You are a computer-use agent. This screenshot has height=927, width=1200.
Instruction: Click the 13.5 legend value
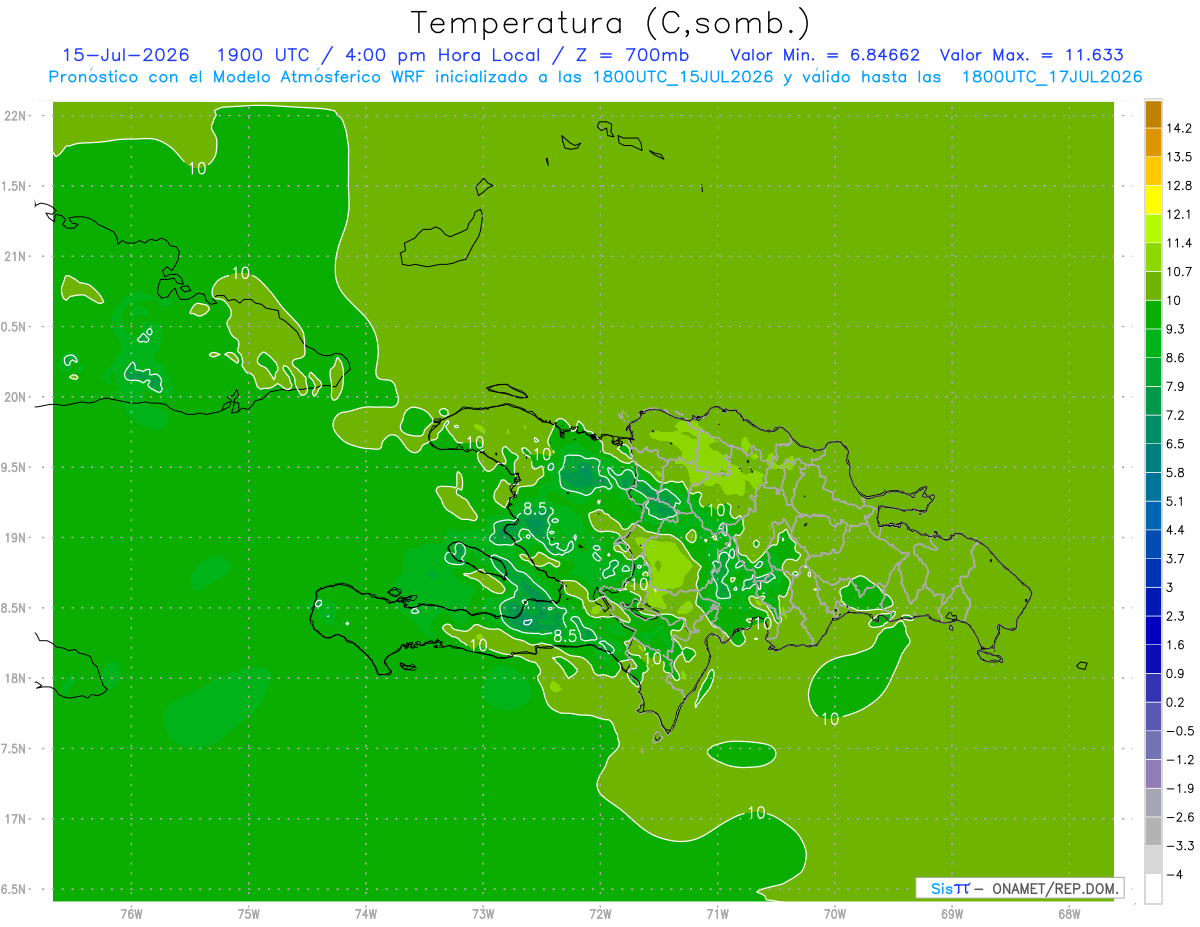[x=1179, y=157]
